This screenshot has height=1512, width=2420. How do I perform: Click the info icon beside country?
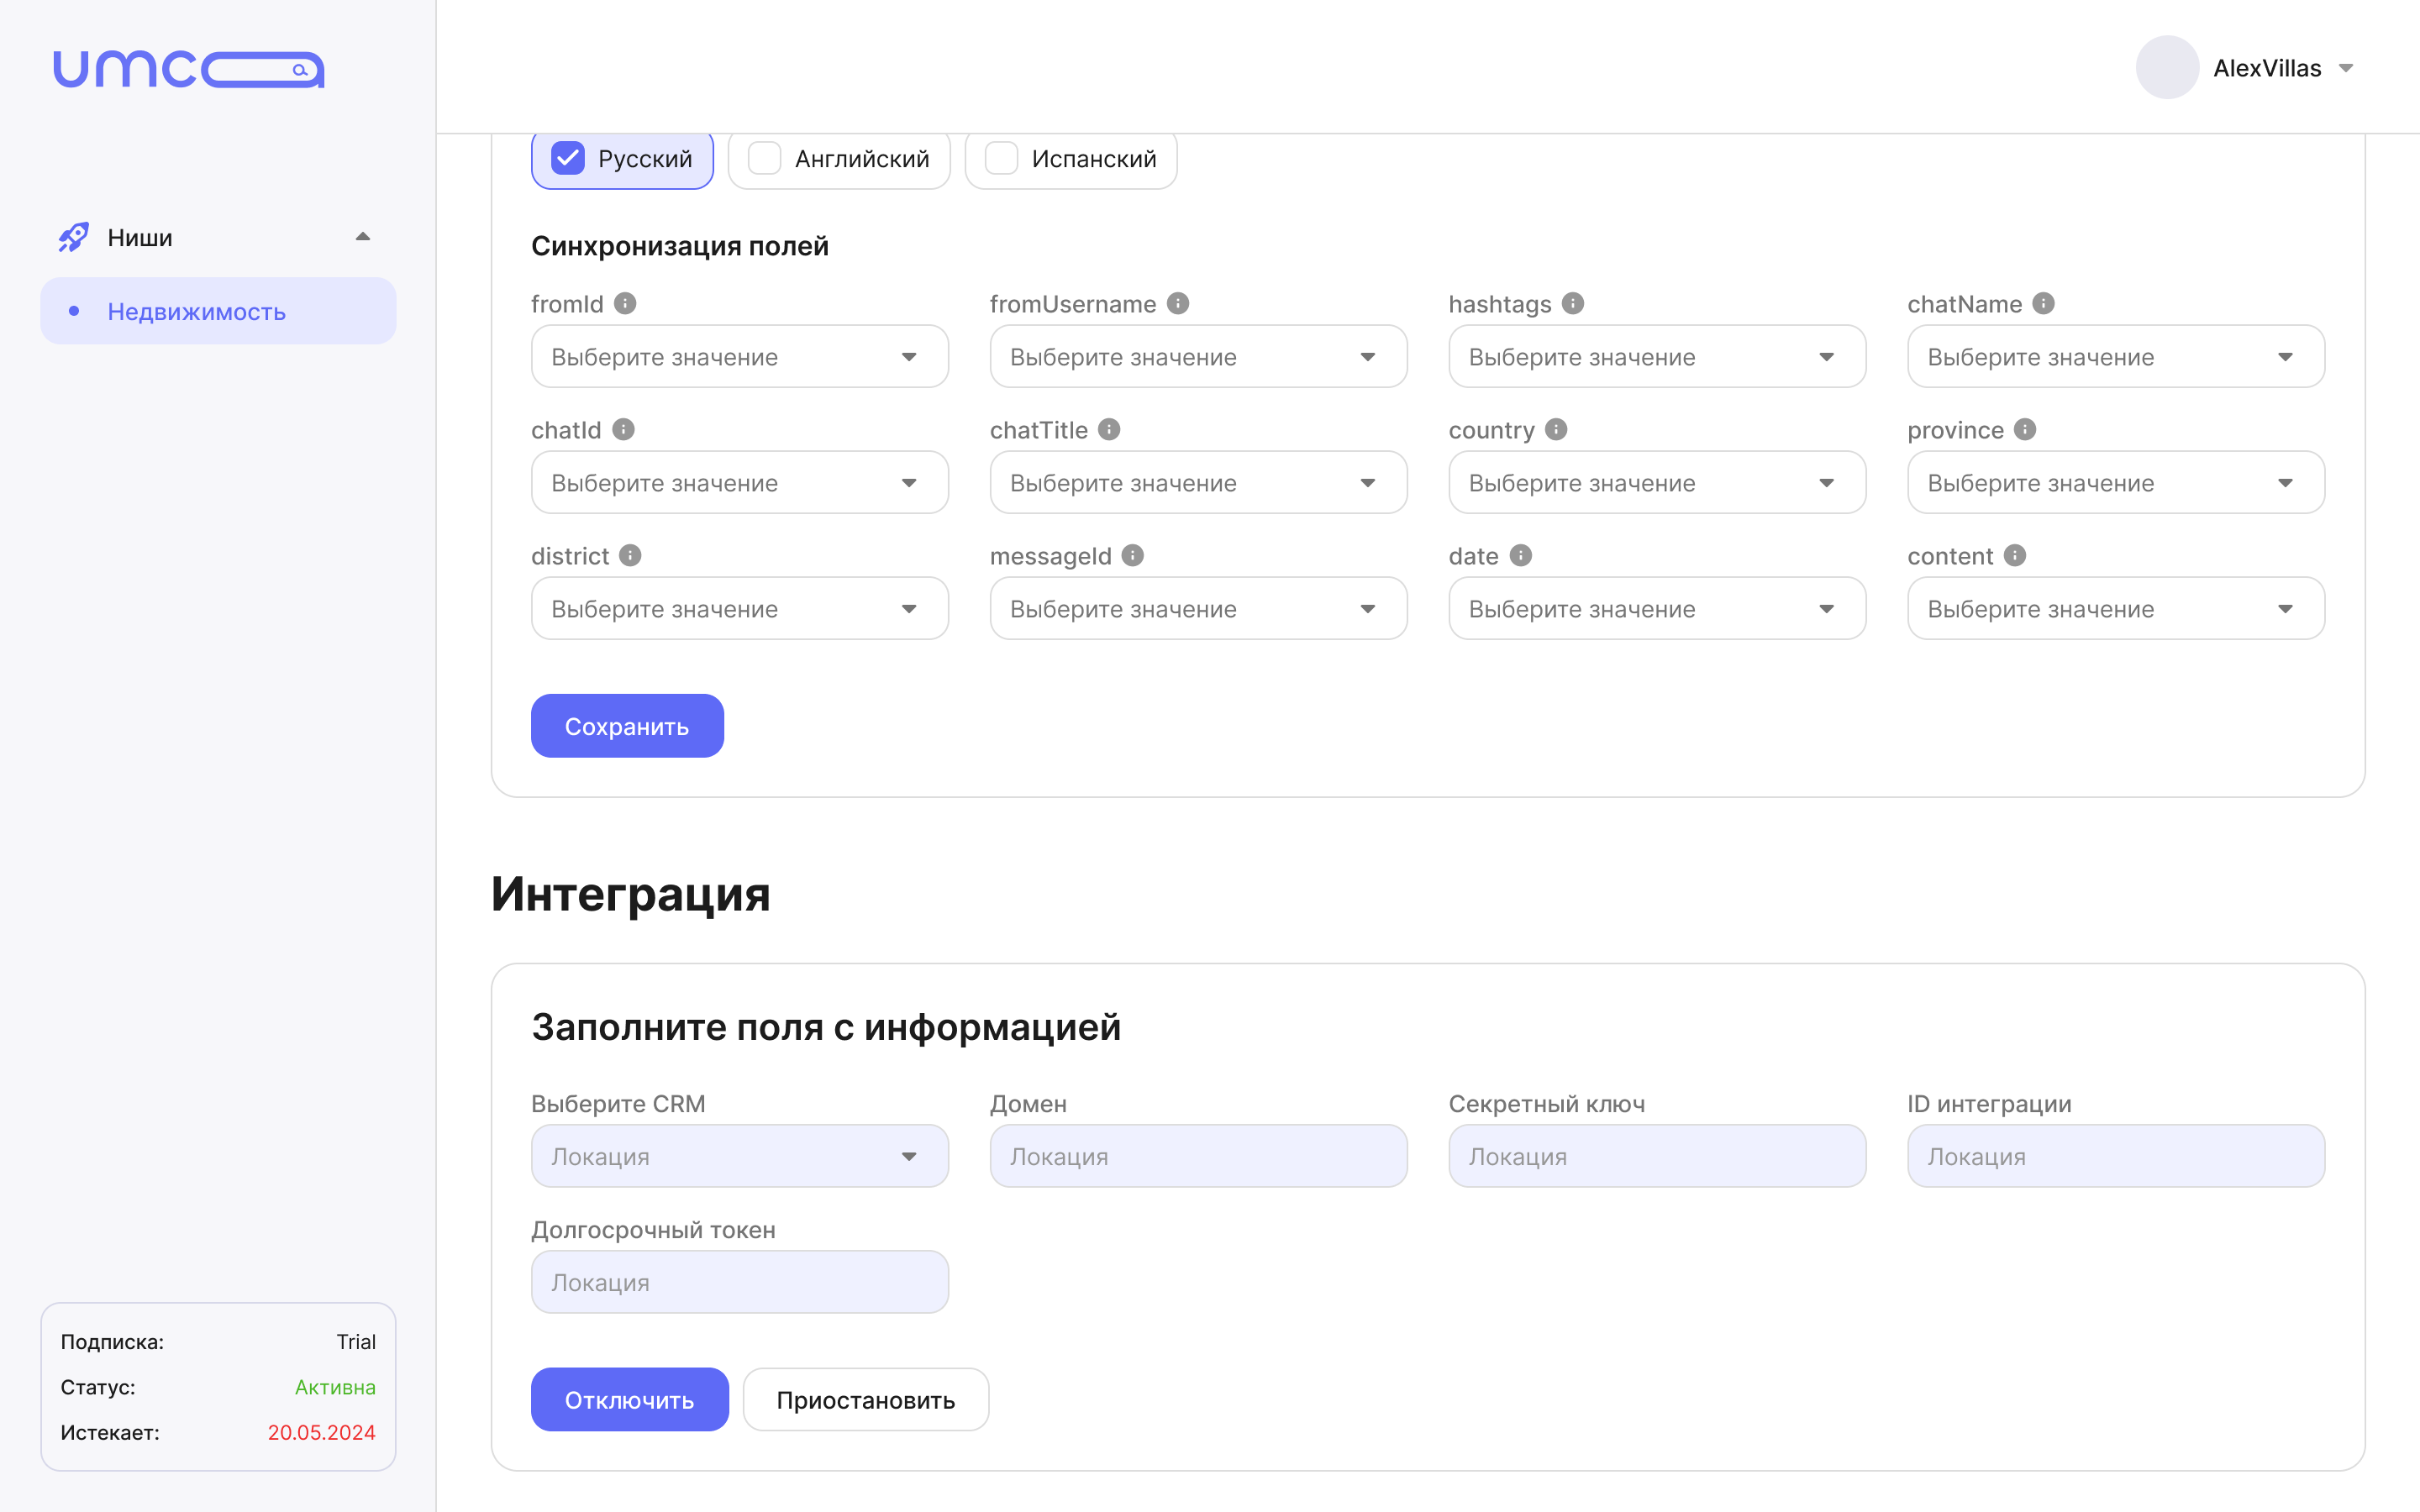pyautogui.click(x=1556, y=429)
